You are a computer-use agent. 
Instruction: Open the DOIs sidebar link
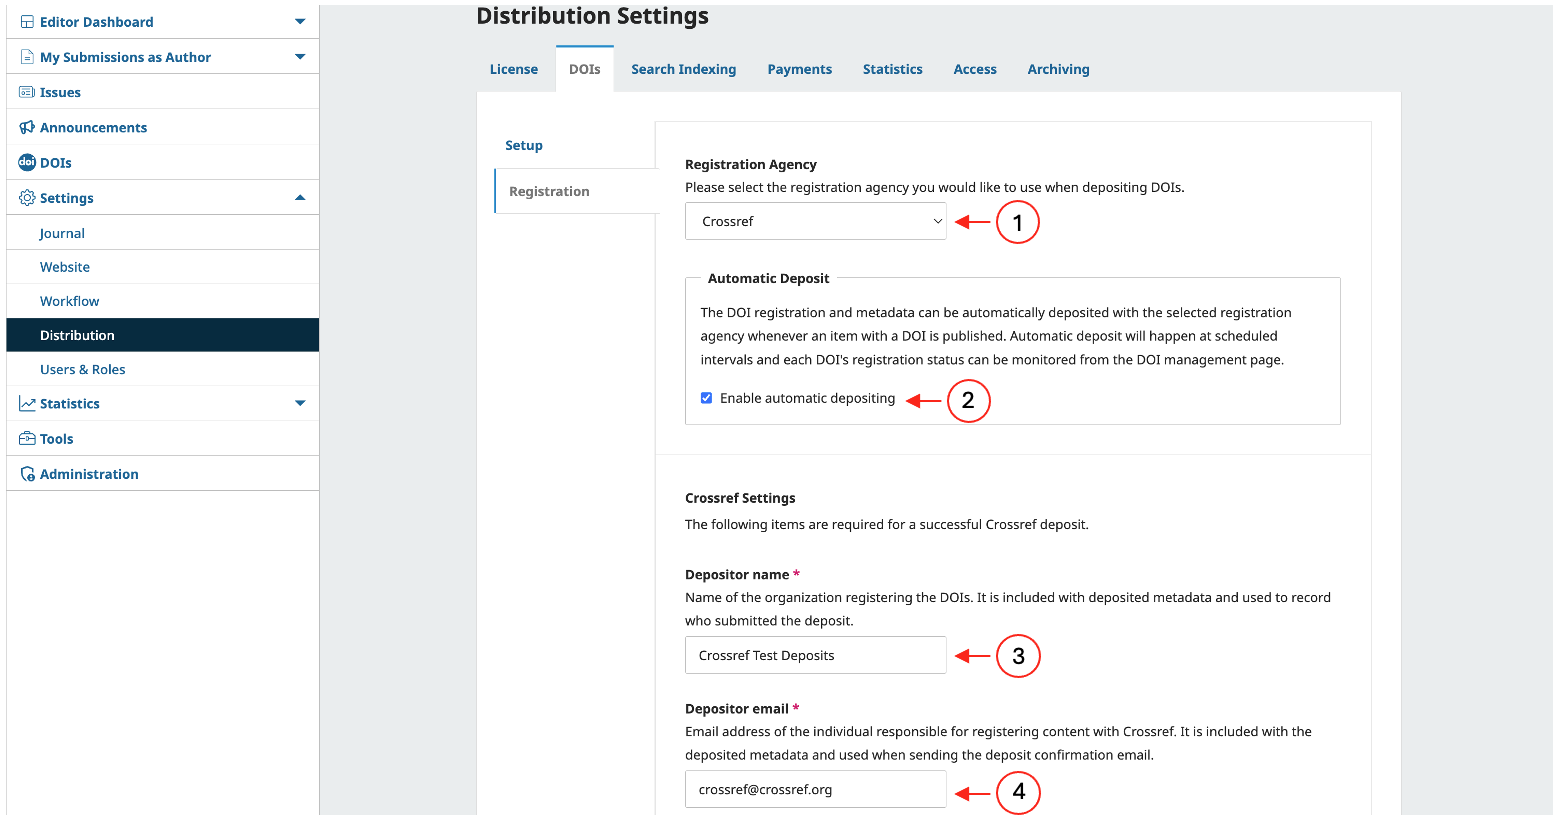pos(56,162)
